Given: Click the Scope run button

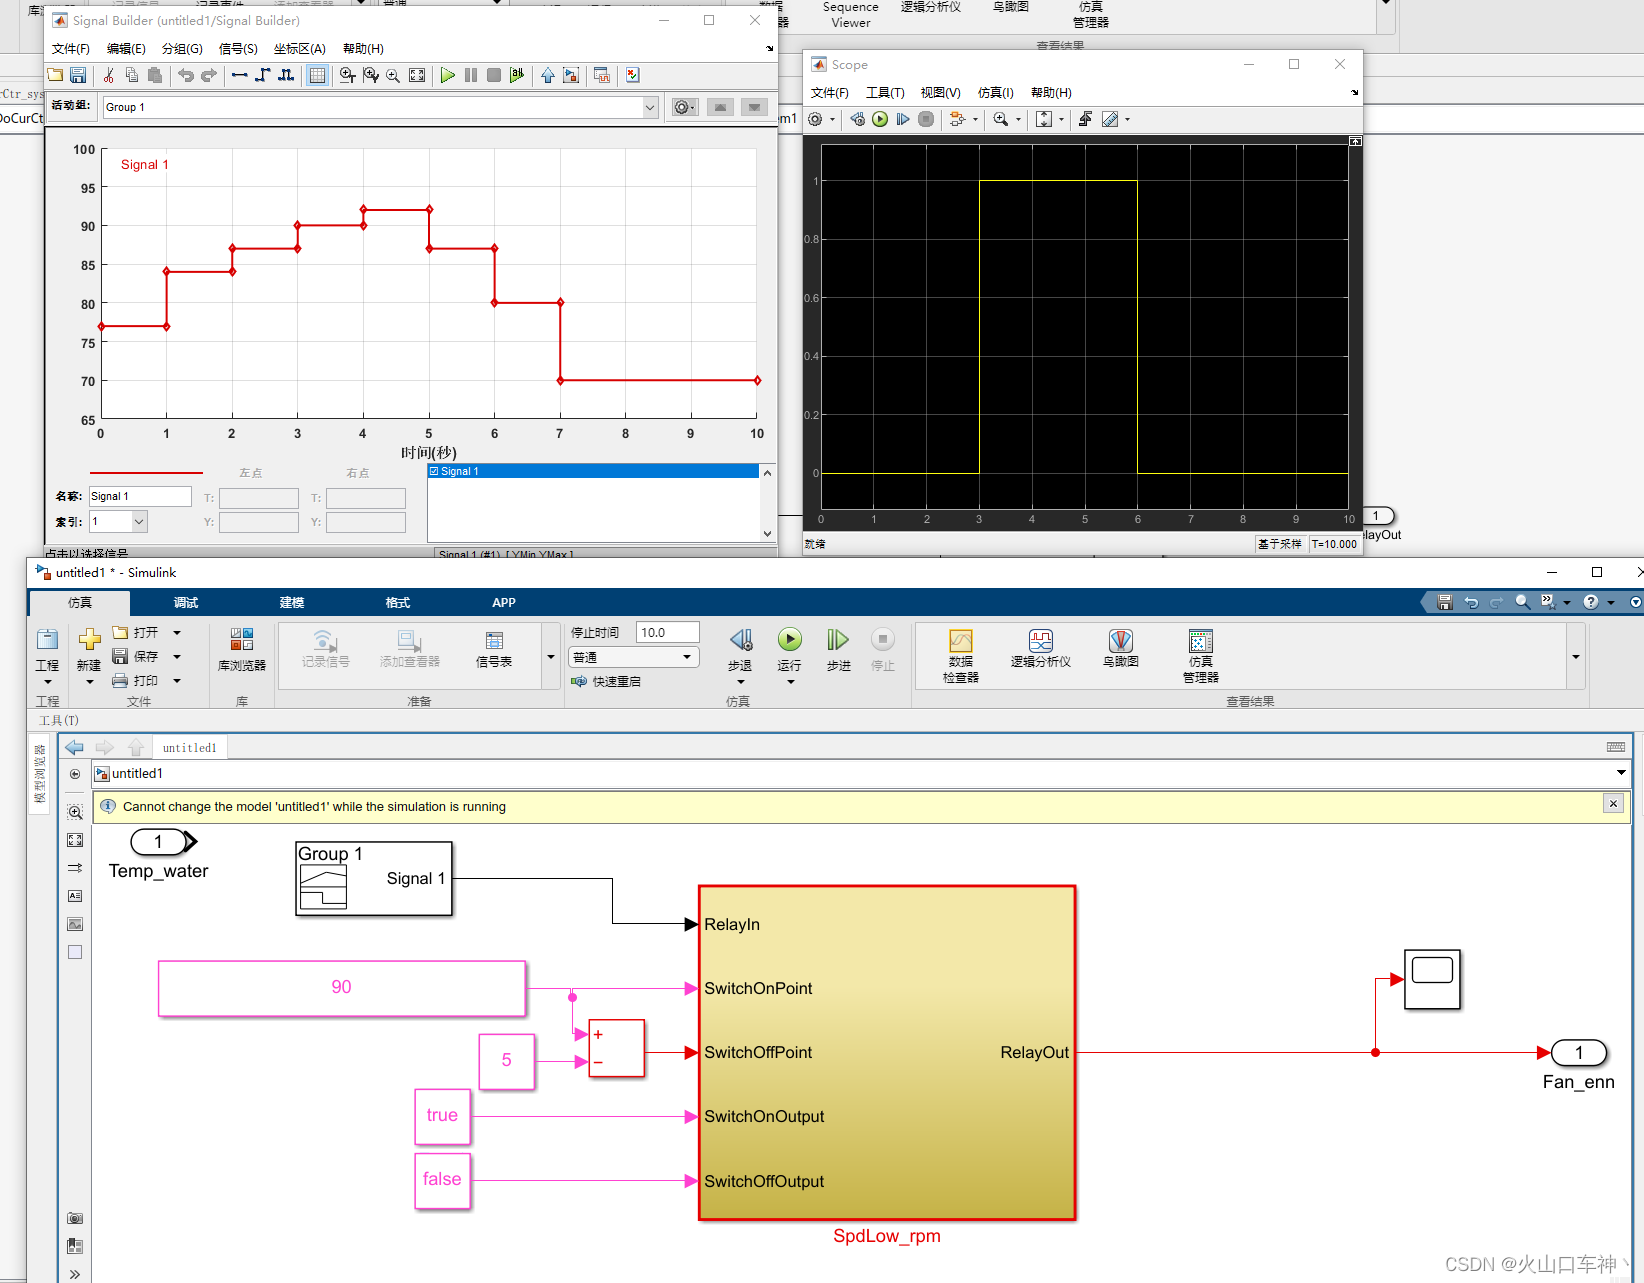Looking at the screenshot, I should pyautogui.click(x=880, y=119).
